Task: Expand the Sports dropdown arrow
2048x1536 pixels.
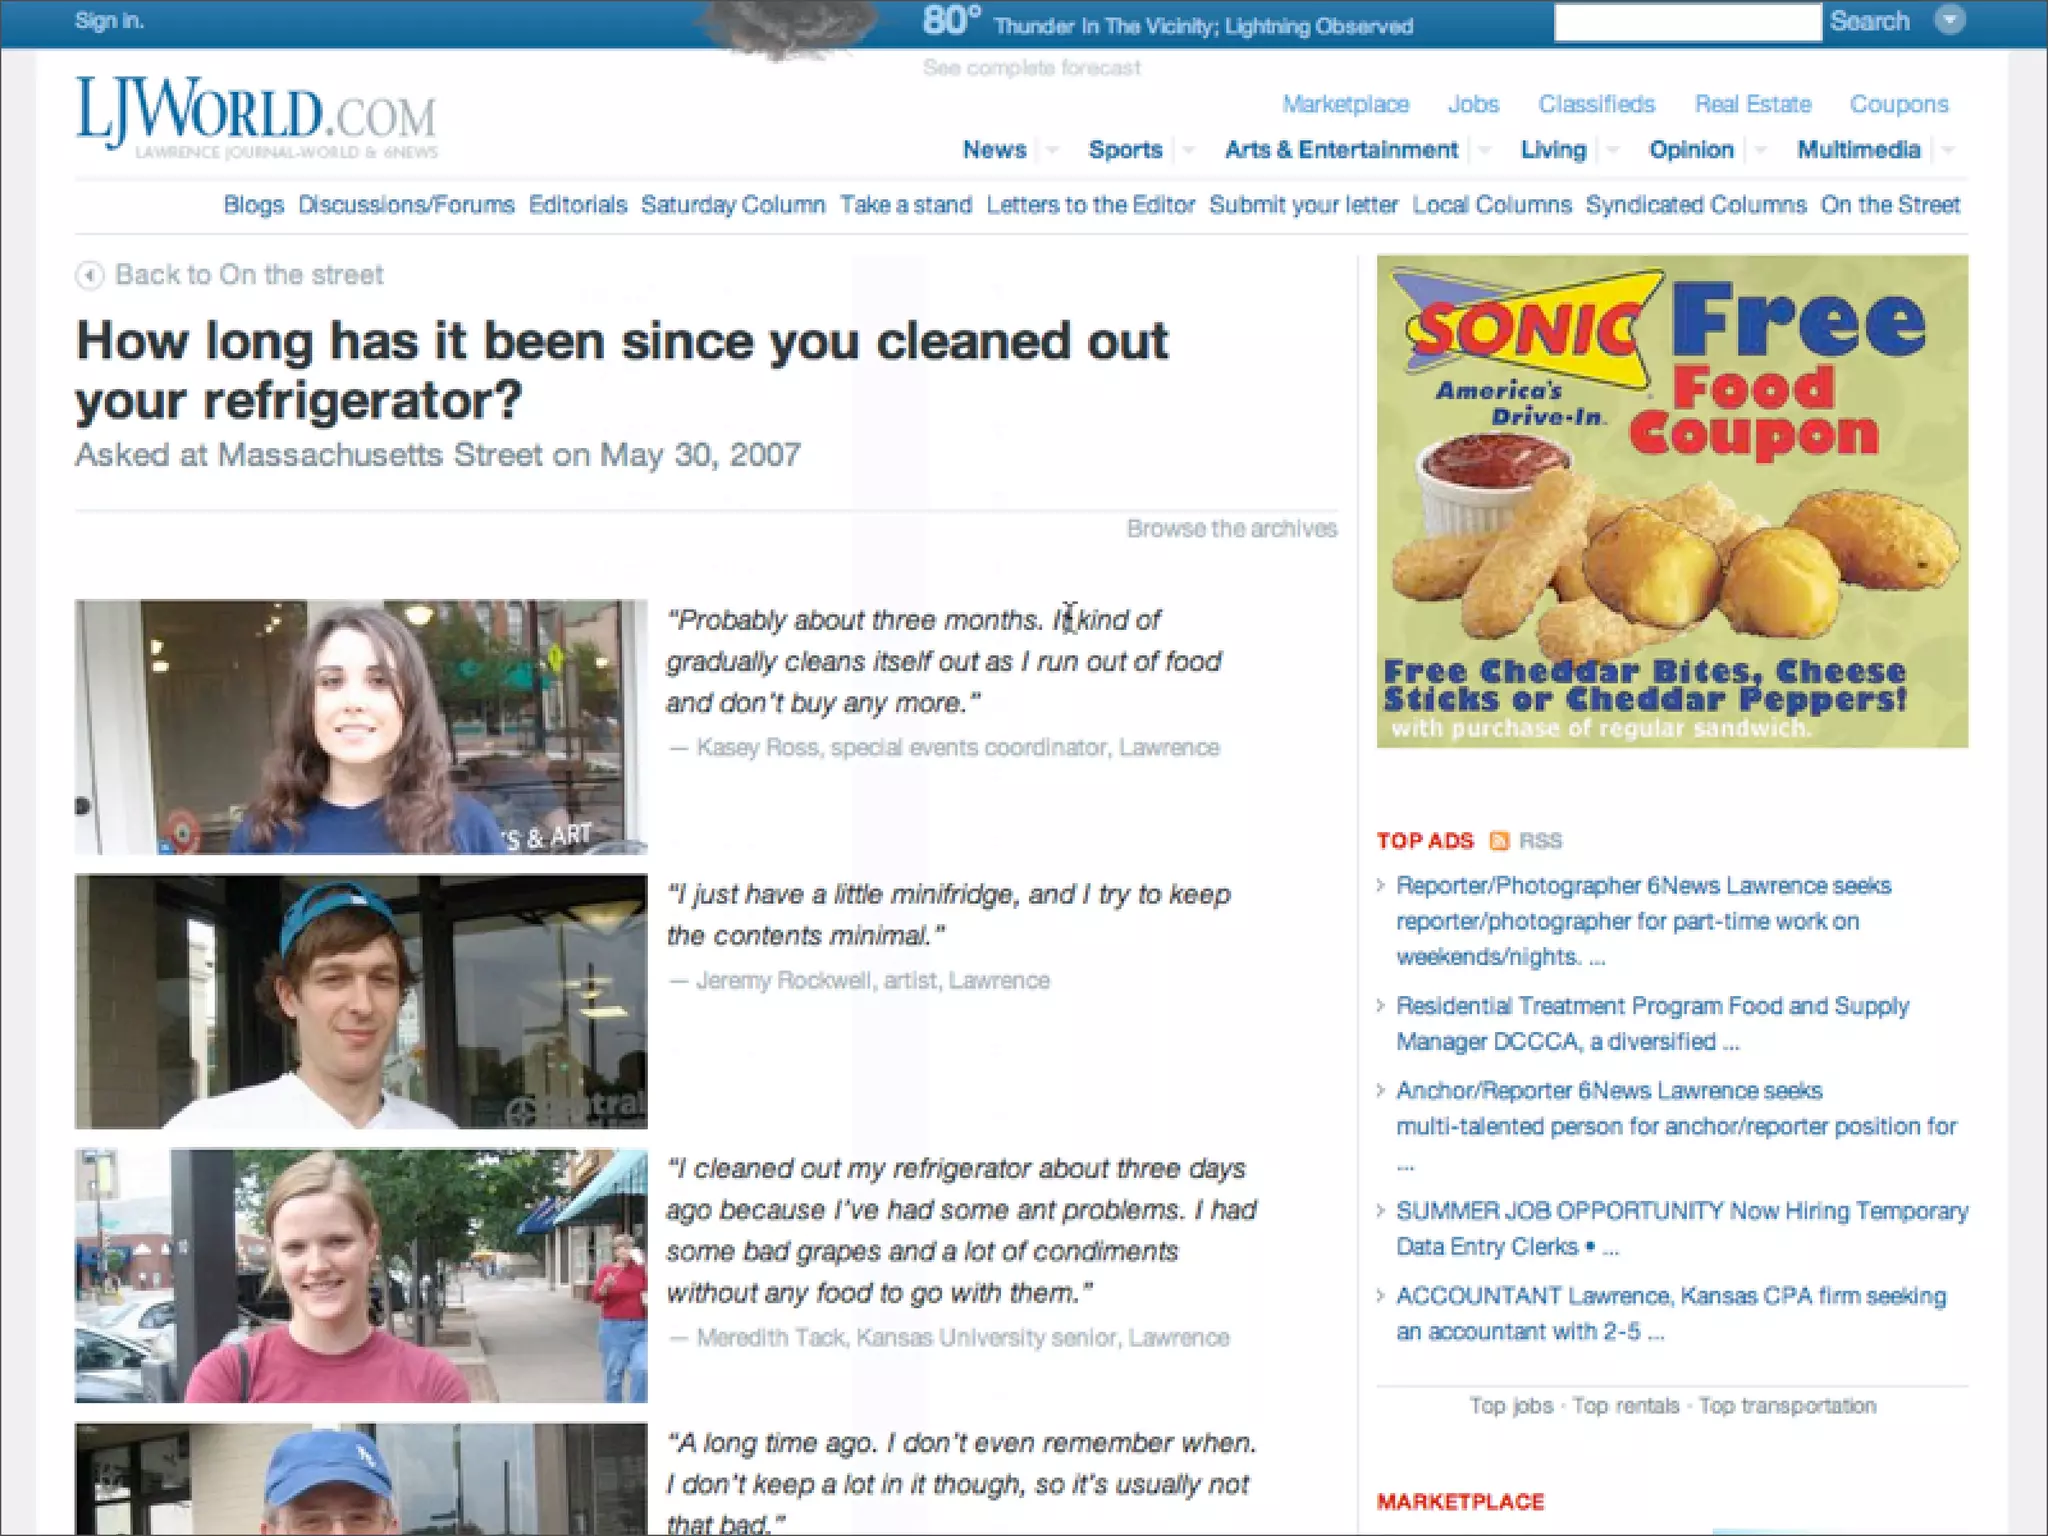Action: (1188, 151)
